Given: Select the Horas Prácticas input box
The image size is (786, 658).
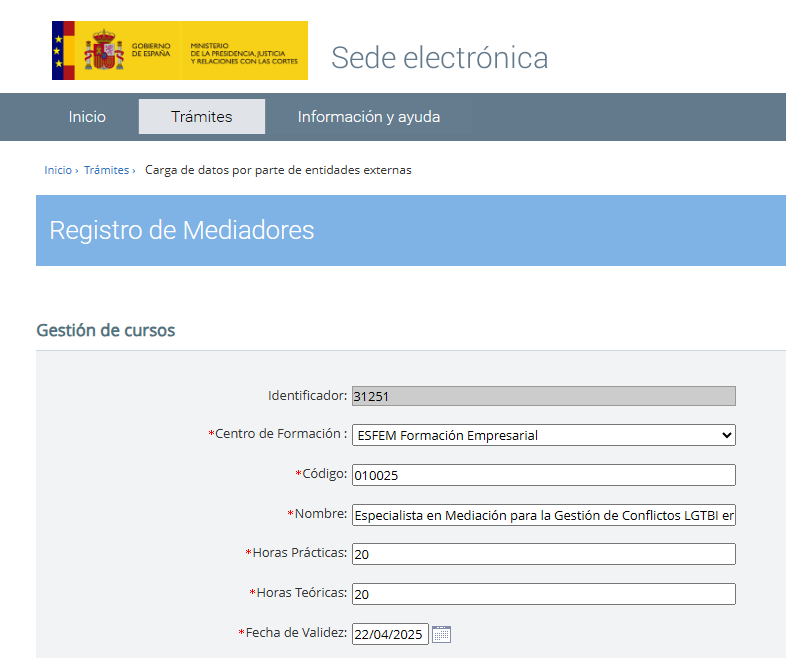Looking at the screenshot, I should point(543,554).
